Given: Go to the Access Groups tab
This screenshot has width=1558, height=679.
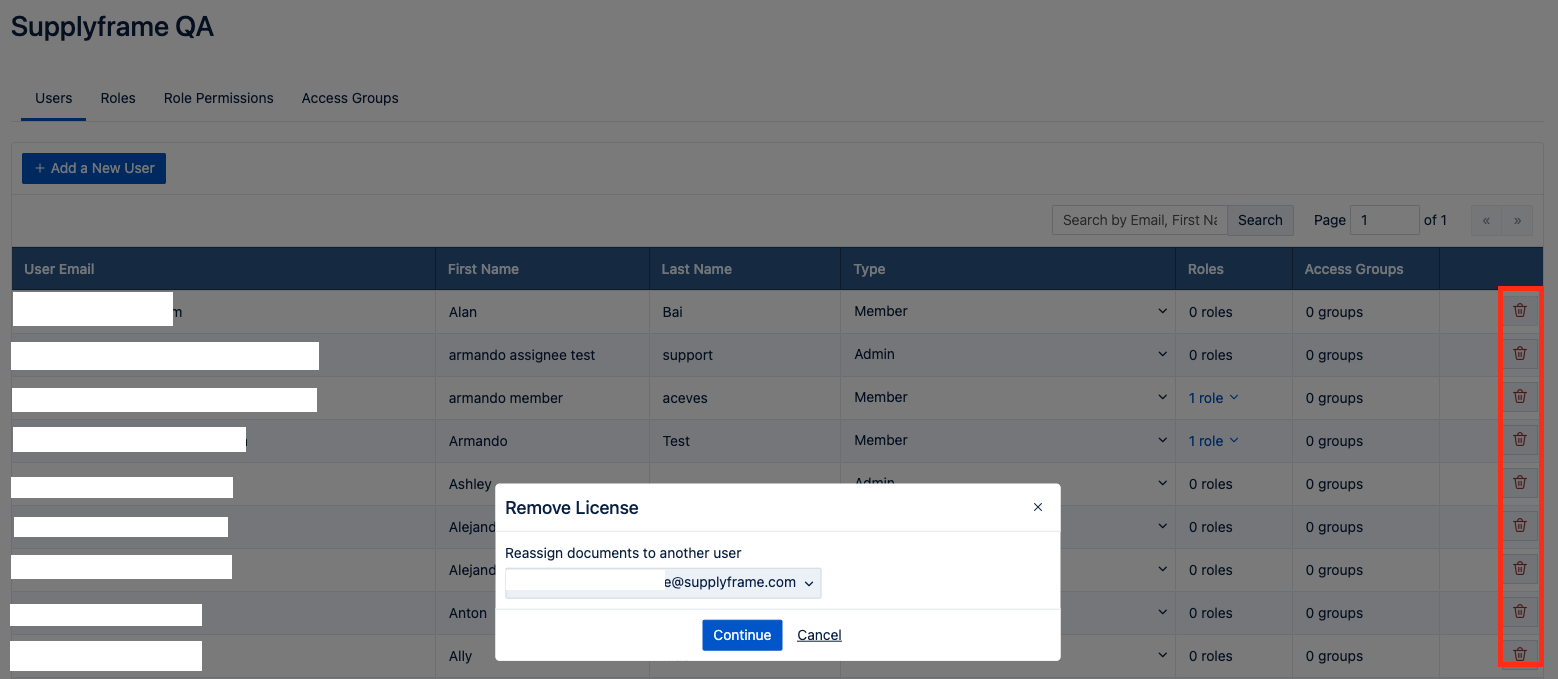Looking at the screenshot, I should click(x=350, y=98).
